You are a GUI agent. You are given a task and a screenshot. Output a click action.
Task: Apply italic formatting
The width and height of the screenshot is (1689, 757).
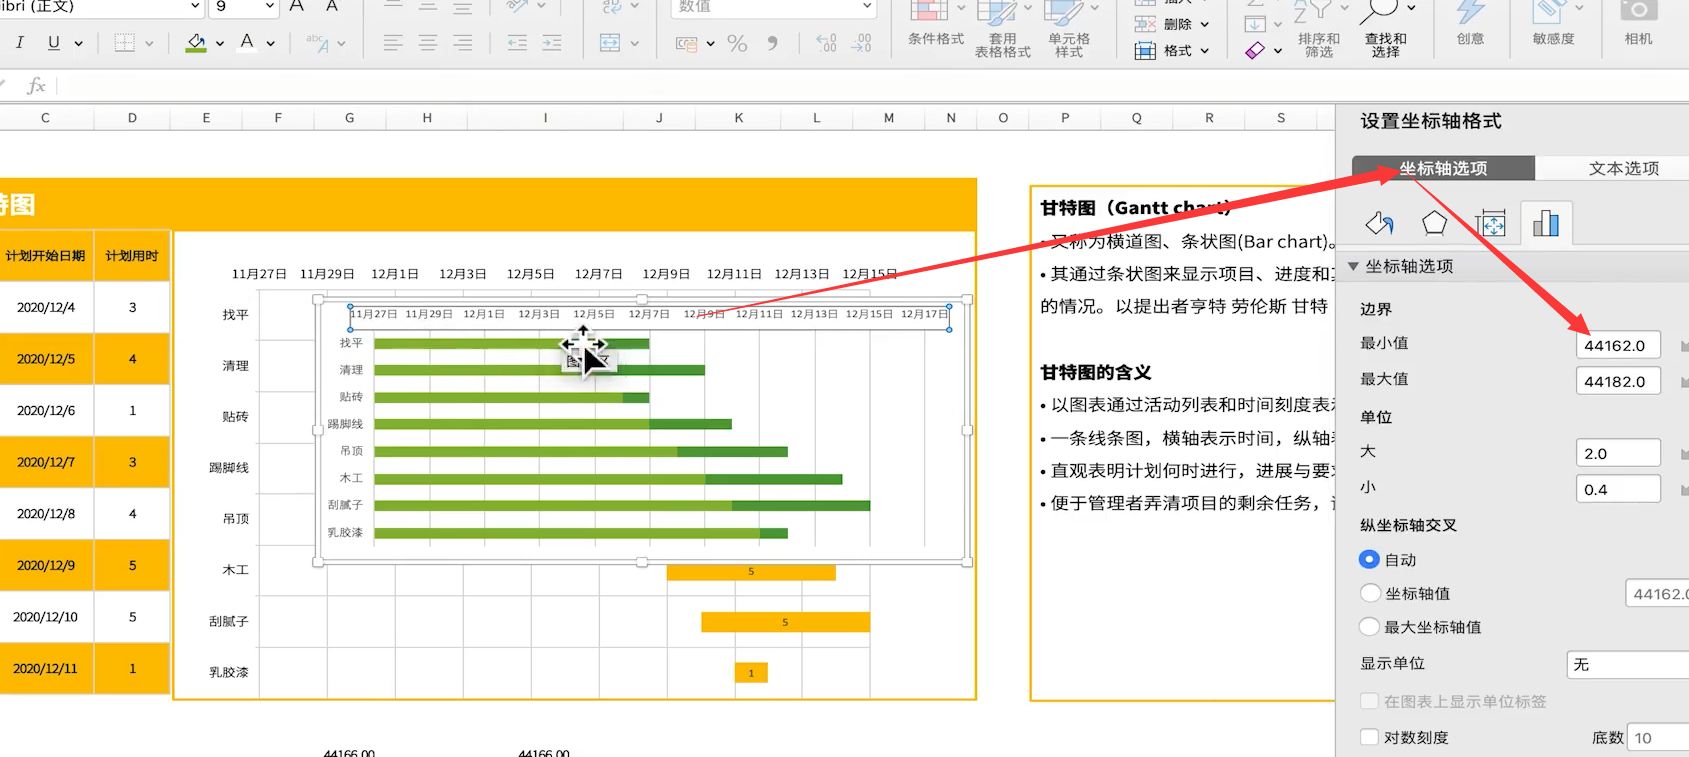coord(20,43)
